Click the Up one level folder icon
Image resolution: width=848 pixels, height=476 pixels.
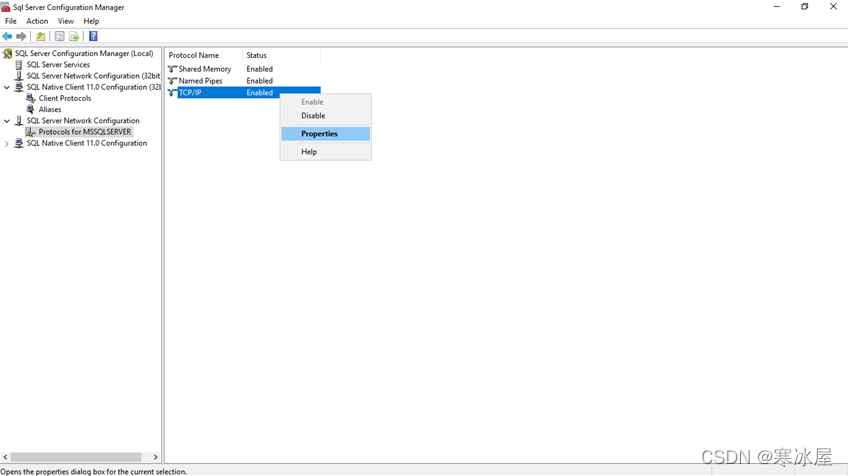41,36
